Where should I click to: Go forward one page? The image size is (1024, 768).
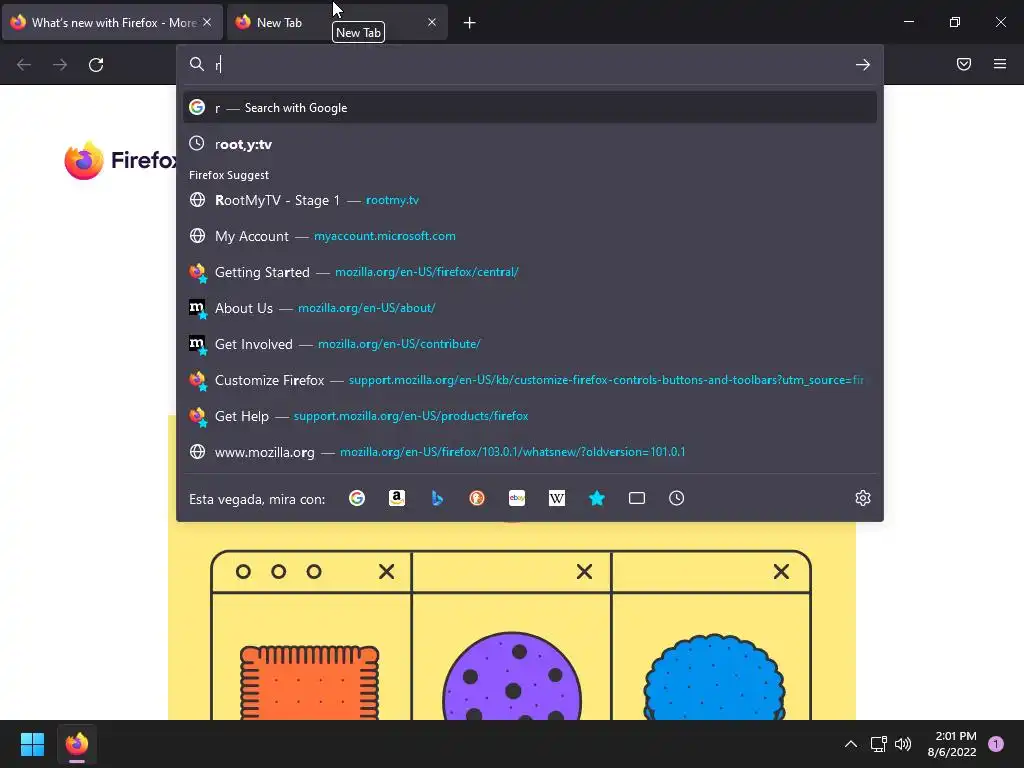tap(60, 65)
